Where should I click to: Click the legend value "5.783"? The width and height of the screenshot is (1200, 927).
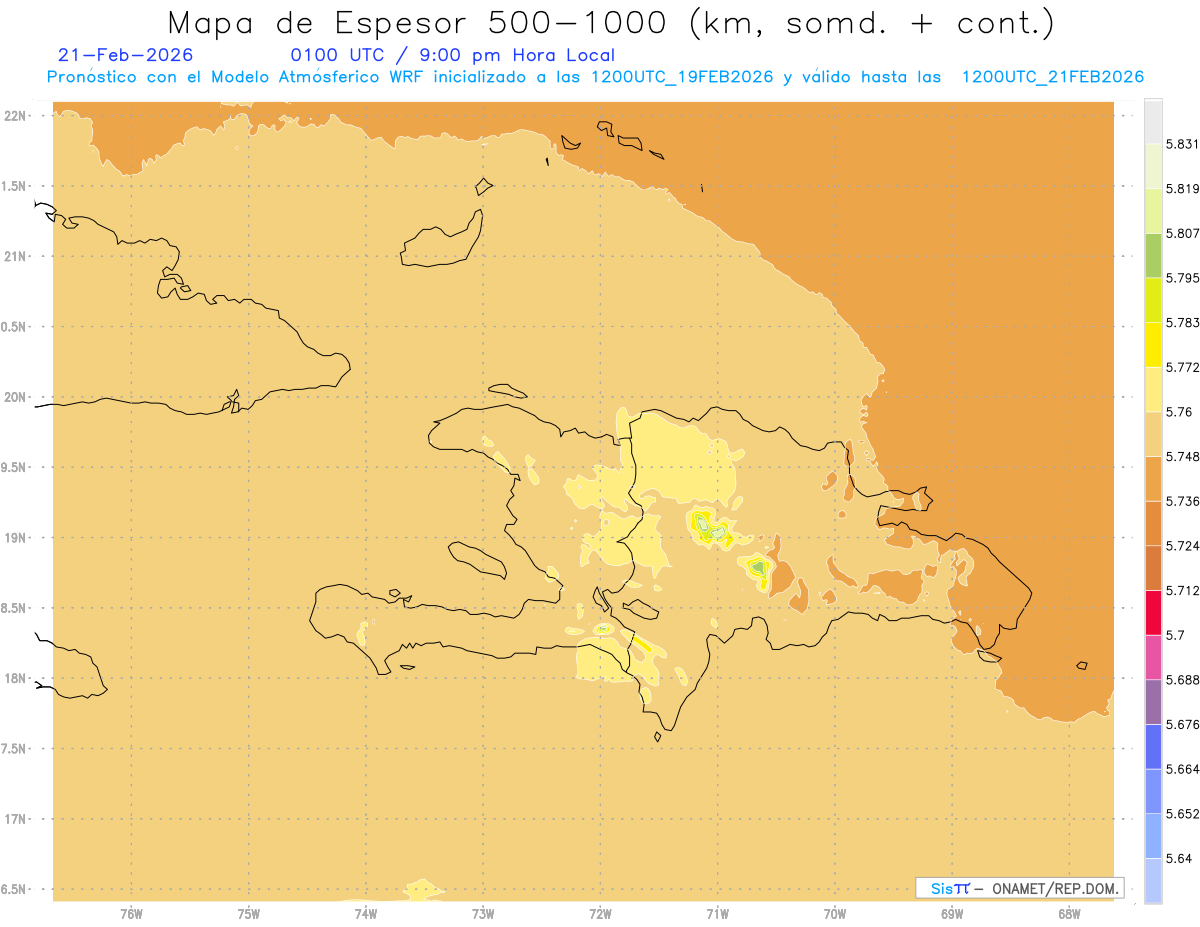pyautogui.click(x=1182, y=322)
